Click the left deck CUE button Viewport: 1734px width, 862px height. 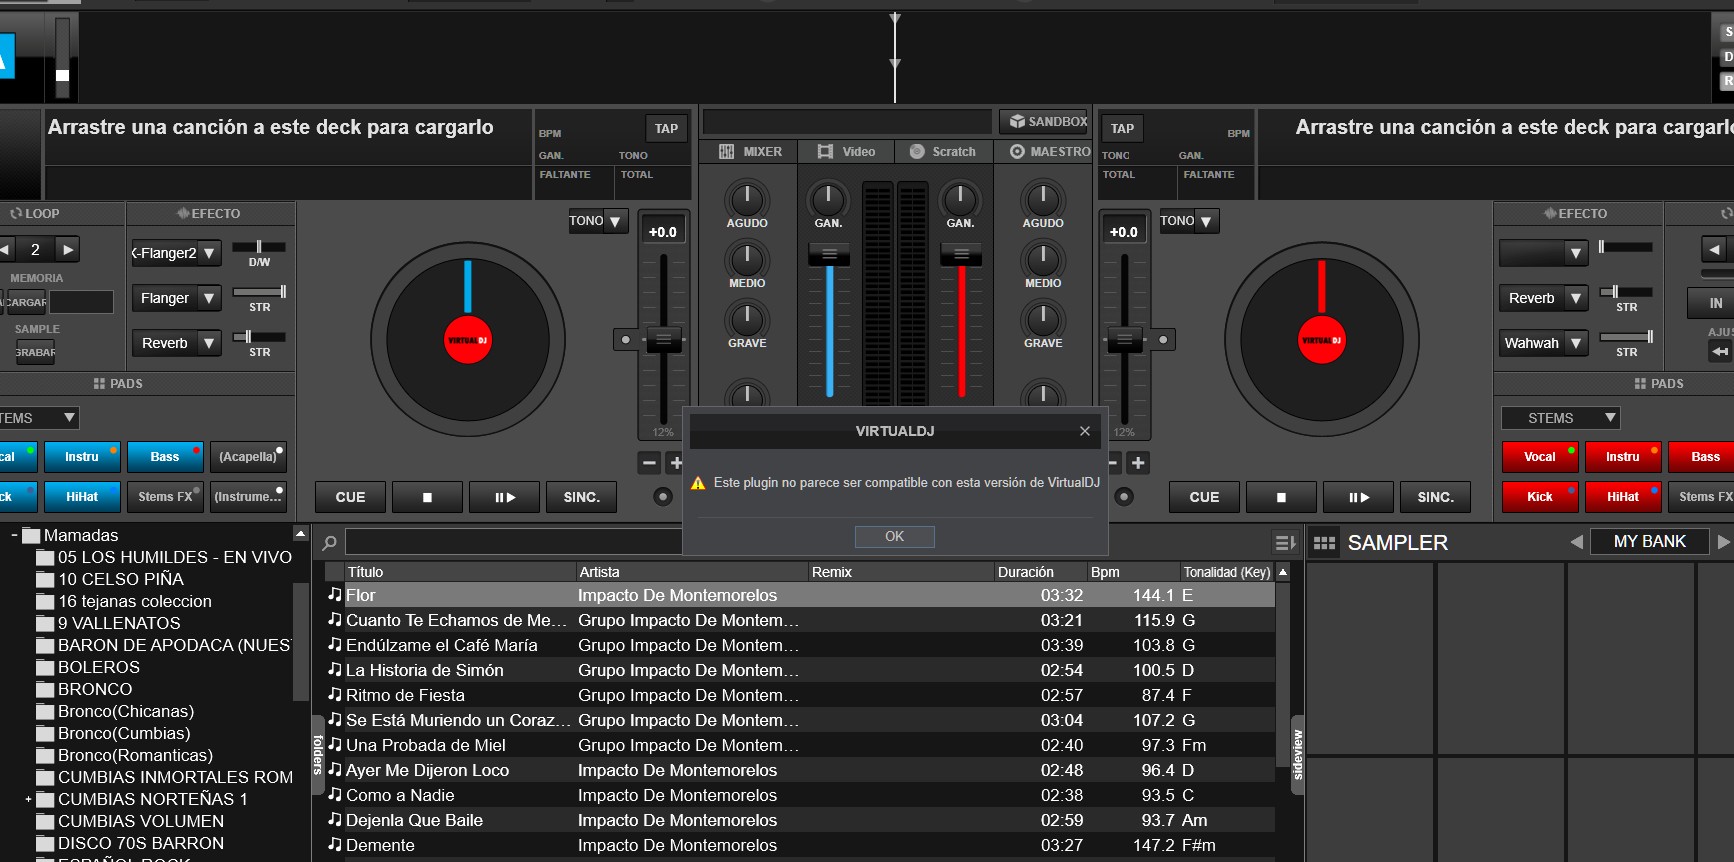coord(350,497)
